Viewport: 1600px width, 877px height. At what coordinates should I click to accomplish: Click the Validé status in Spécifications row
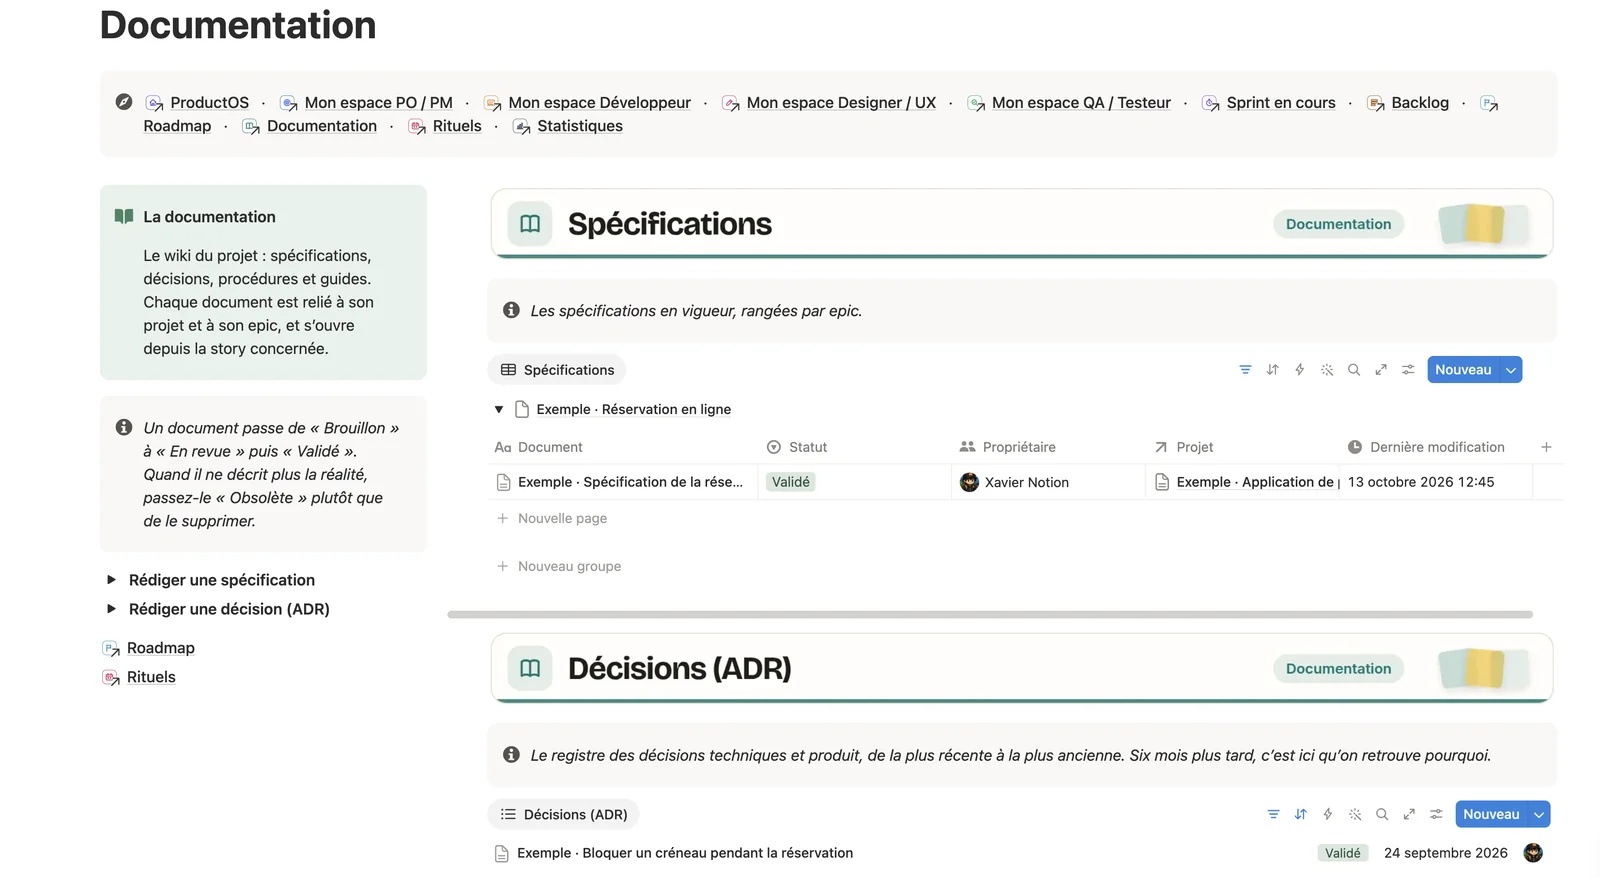pyautogui.click(x=791, y=482)
